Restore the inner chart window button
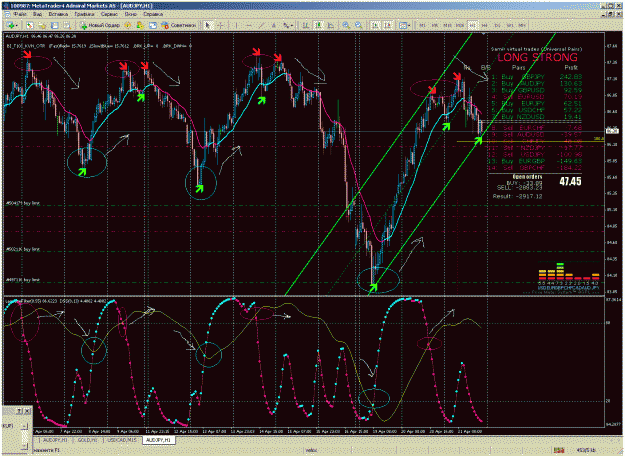Image resolution: width=625 pixels, height=456 pixels. (610, 14)
